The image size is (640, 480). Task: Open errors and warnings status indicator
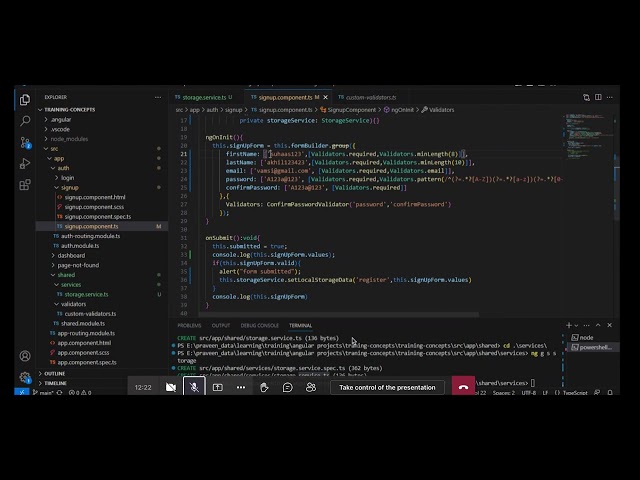(x=80, y=393)
